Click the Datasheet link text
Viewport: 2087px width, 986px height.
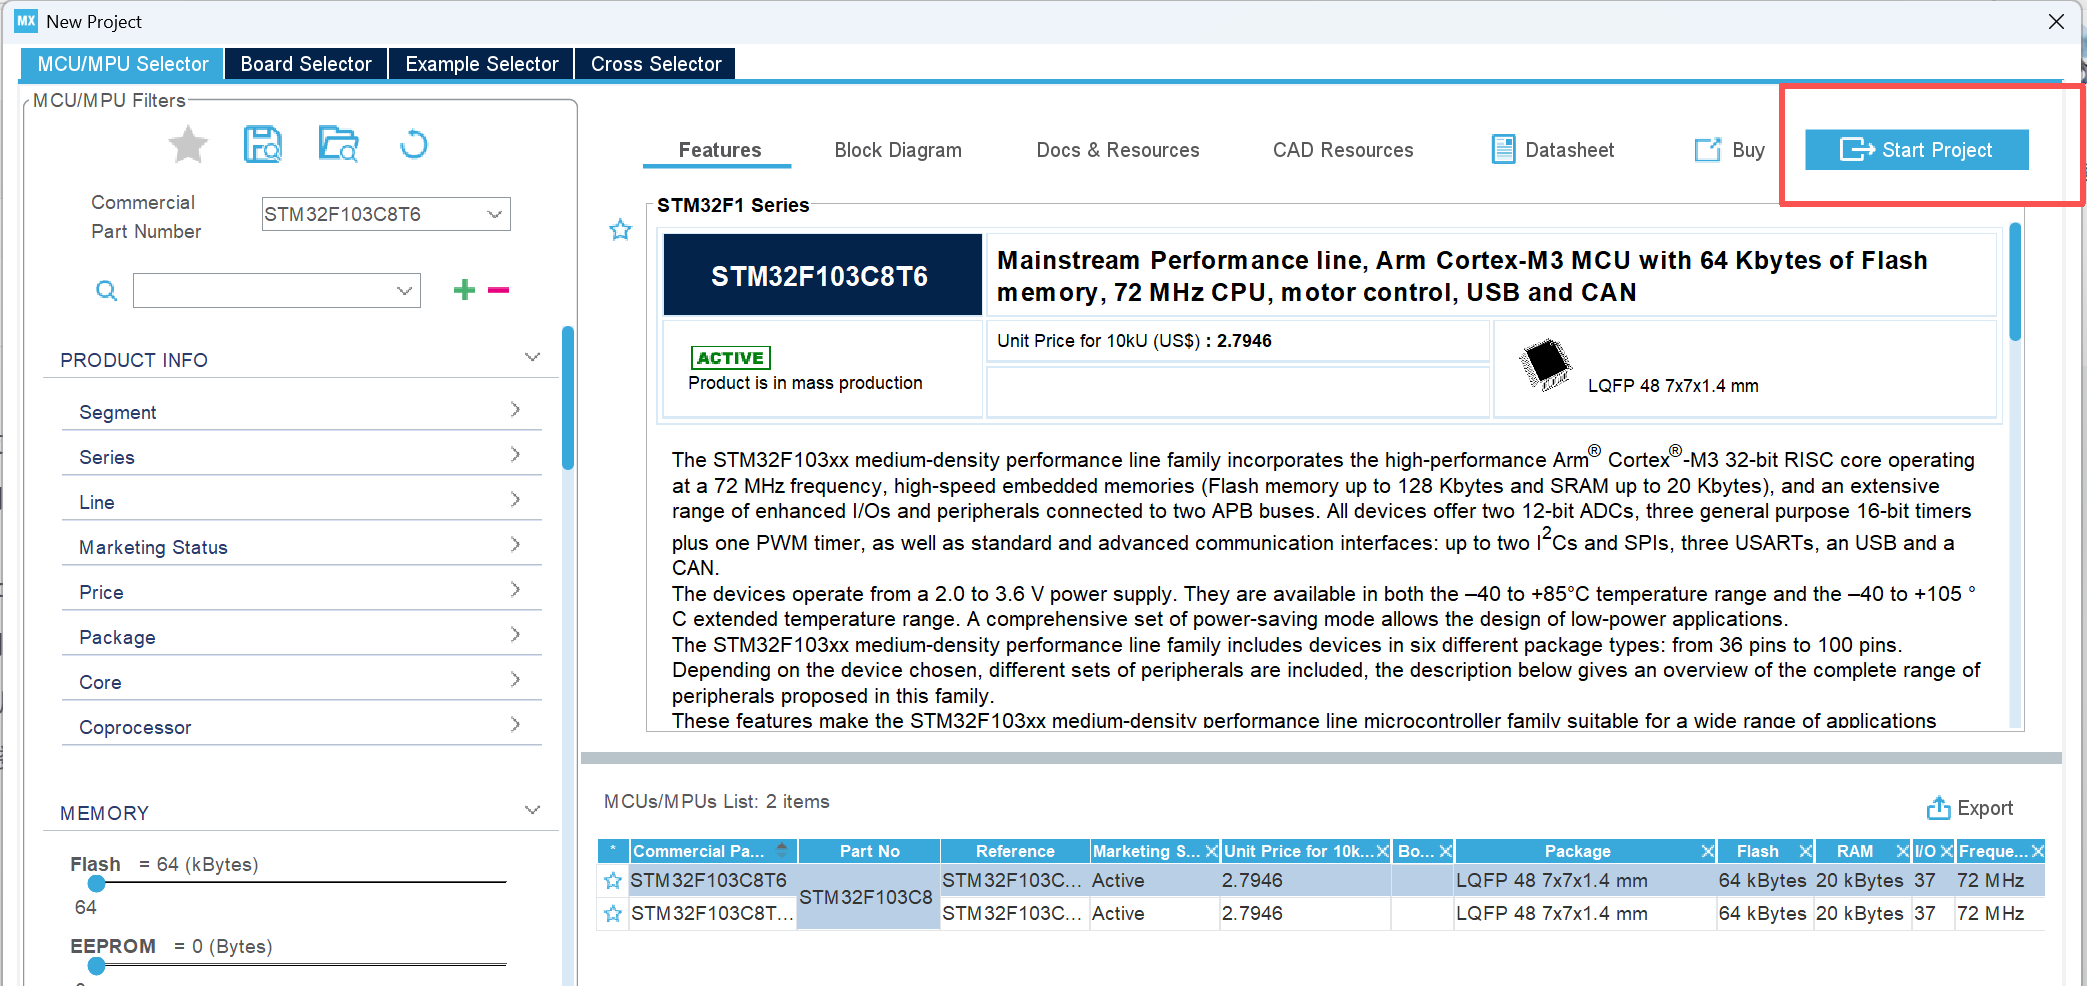(x=1569, y=150)
